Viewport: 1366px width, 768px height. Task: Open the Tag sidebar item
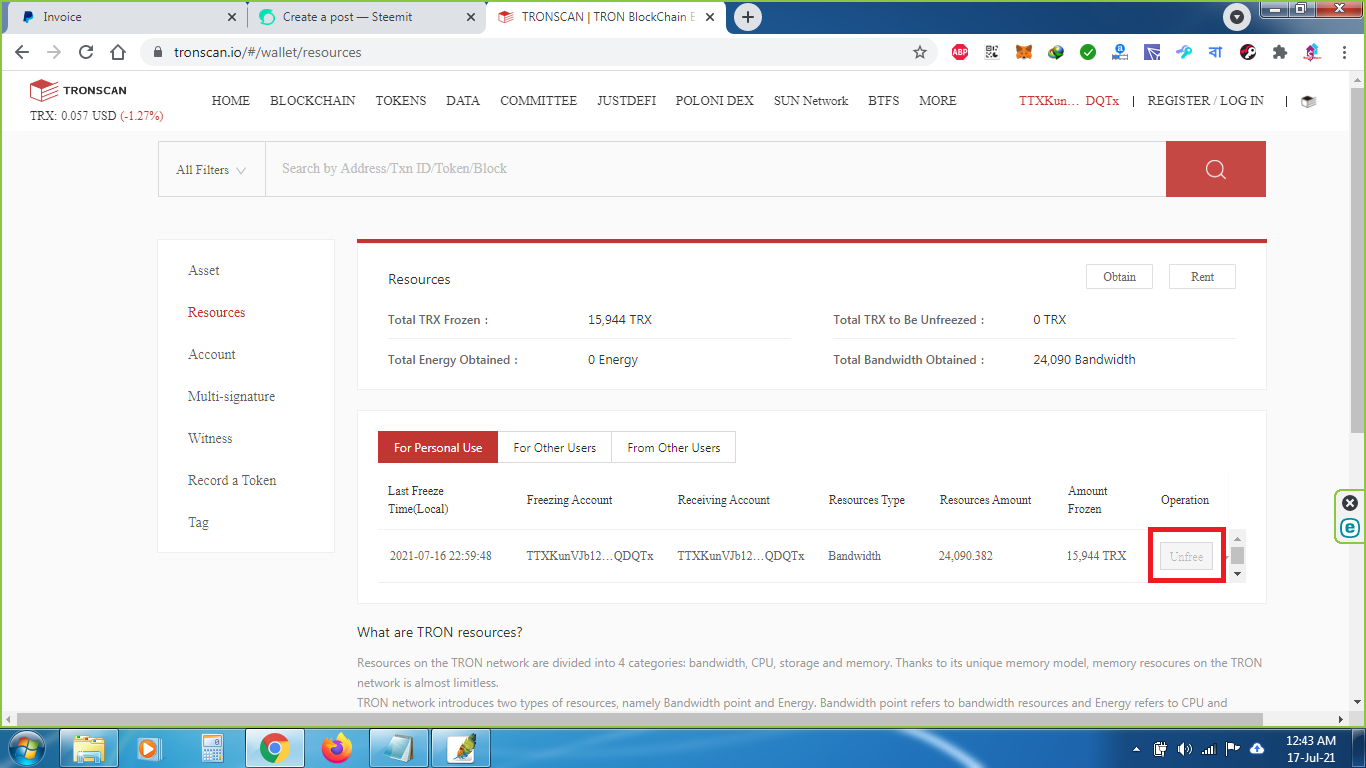coord(199,523)
